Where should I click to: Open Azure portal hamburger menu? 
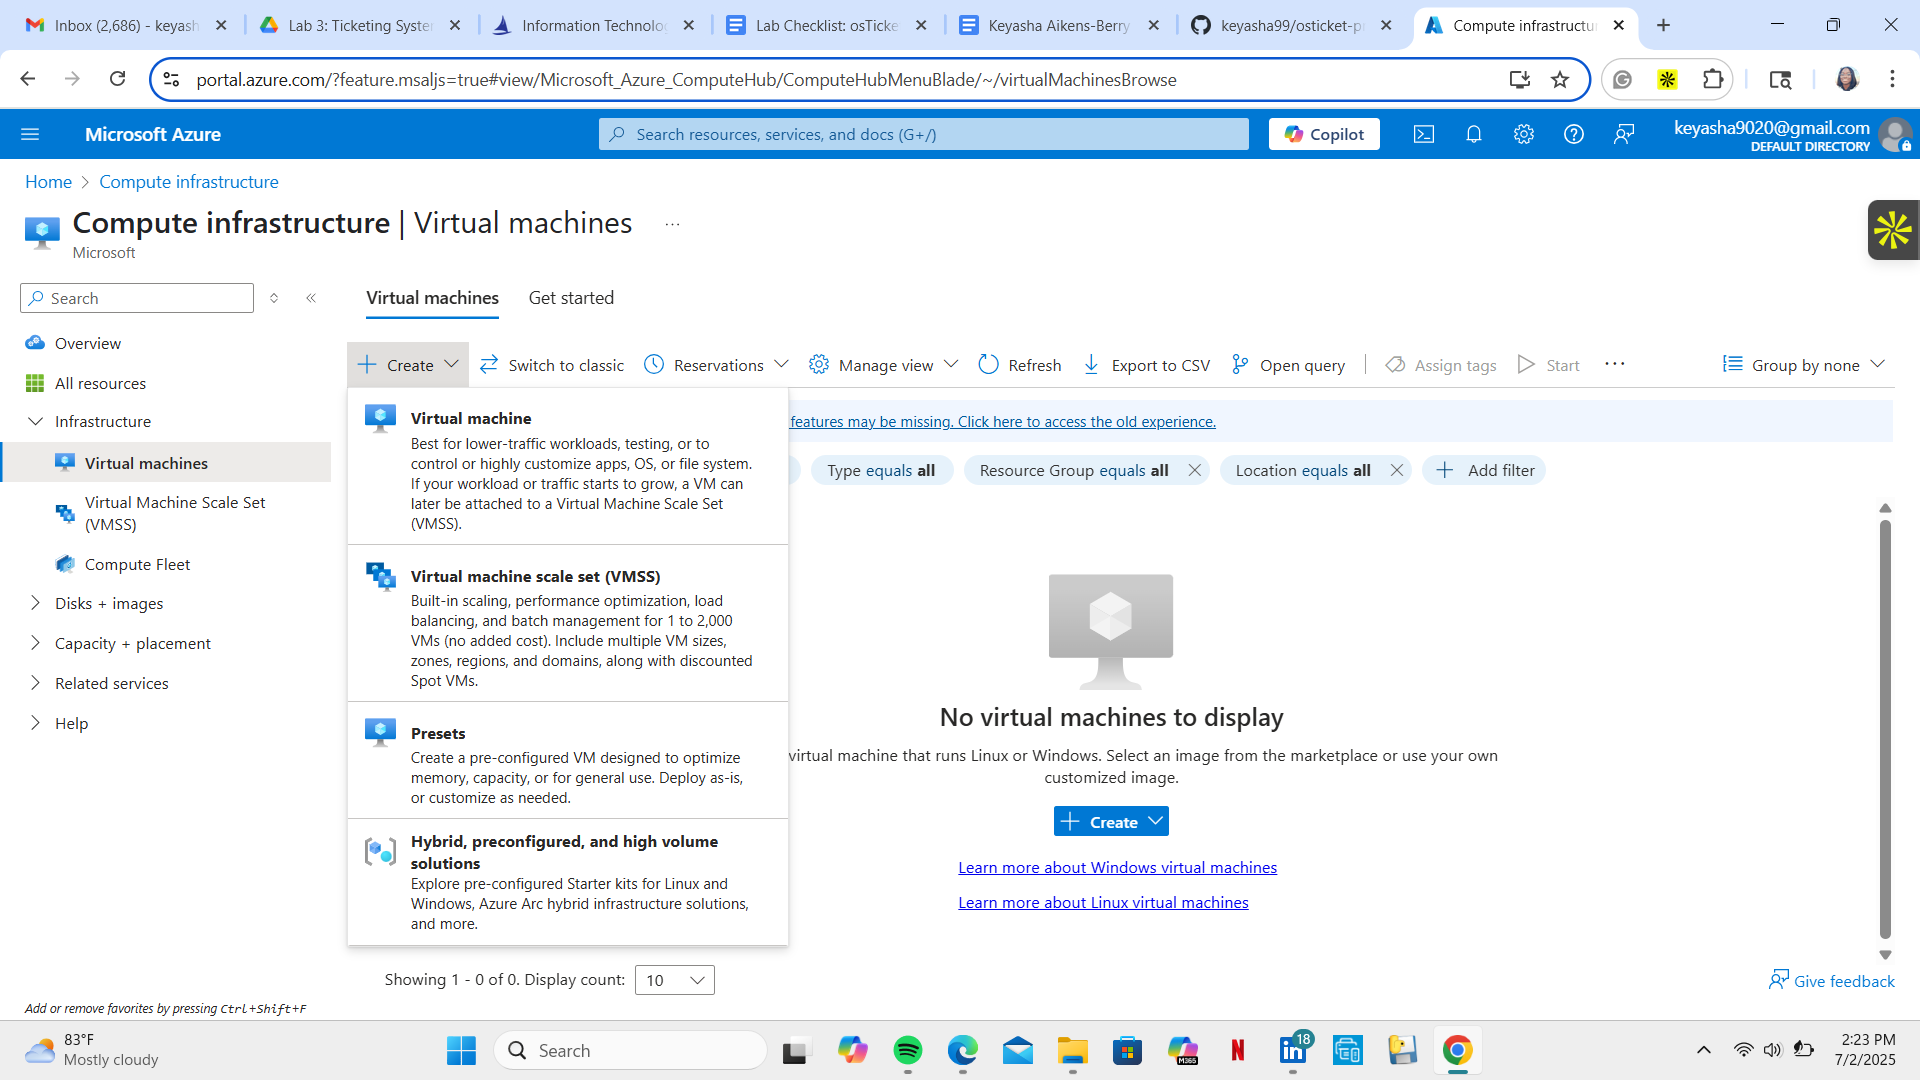[x=30, y=134]
